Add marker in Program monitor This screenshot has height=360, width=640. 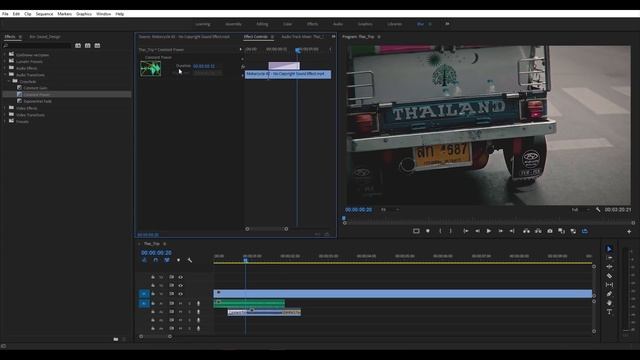[x=428, y=231]
